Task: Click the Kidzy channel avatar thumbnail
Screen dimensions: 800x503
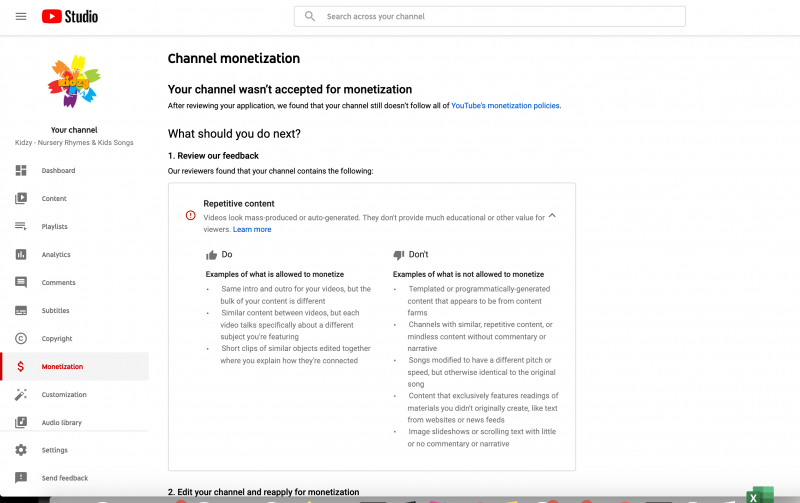Action: [x=74, y=83]
